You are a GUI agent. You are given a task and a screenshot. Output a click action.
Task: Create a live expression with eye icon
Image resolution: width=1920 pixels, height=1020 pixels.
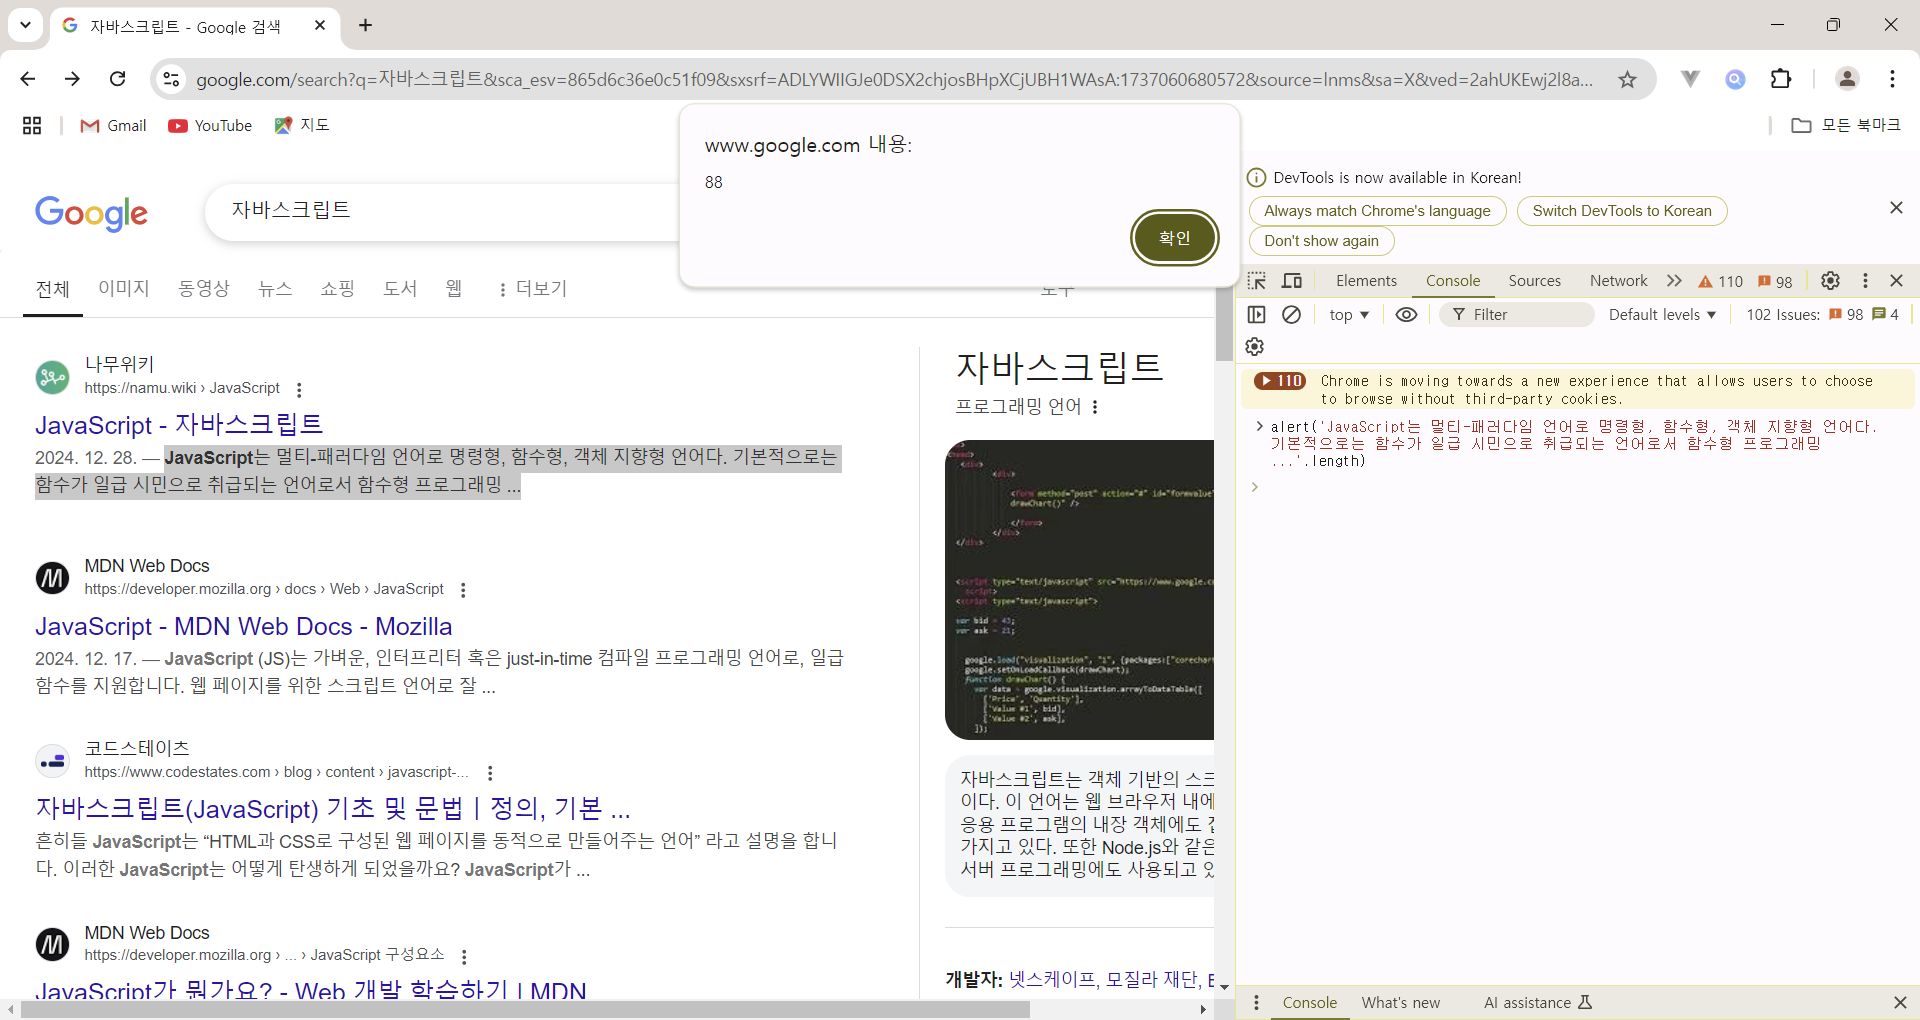[x=1406, y=315]
